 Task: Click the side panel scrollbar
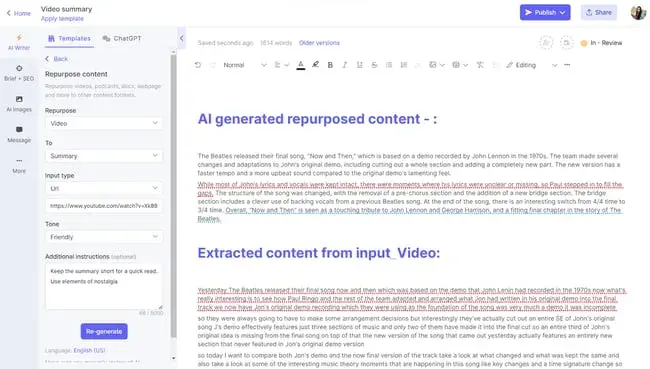pyautogui.click(x=173, y=195)
